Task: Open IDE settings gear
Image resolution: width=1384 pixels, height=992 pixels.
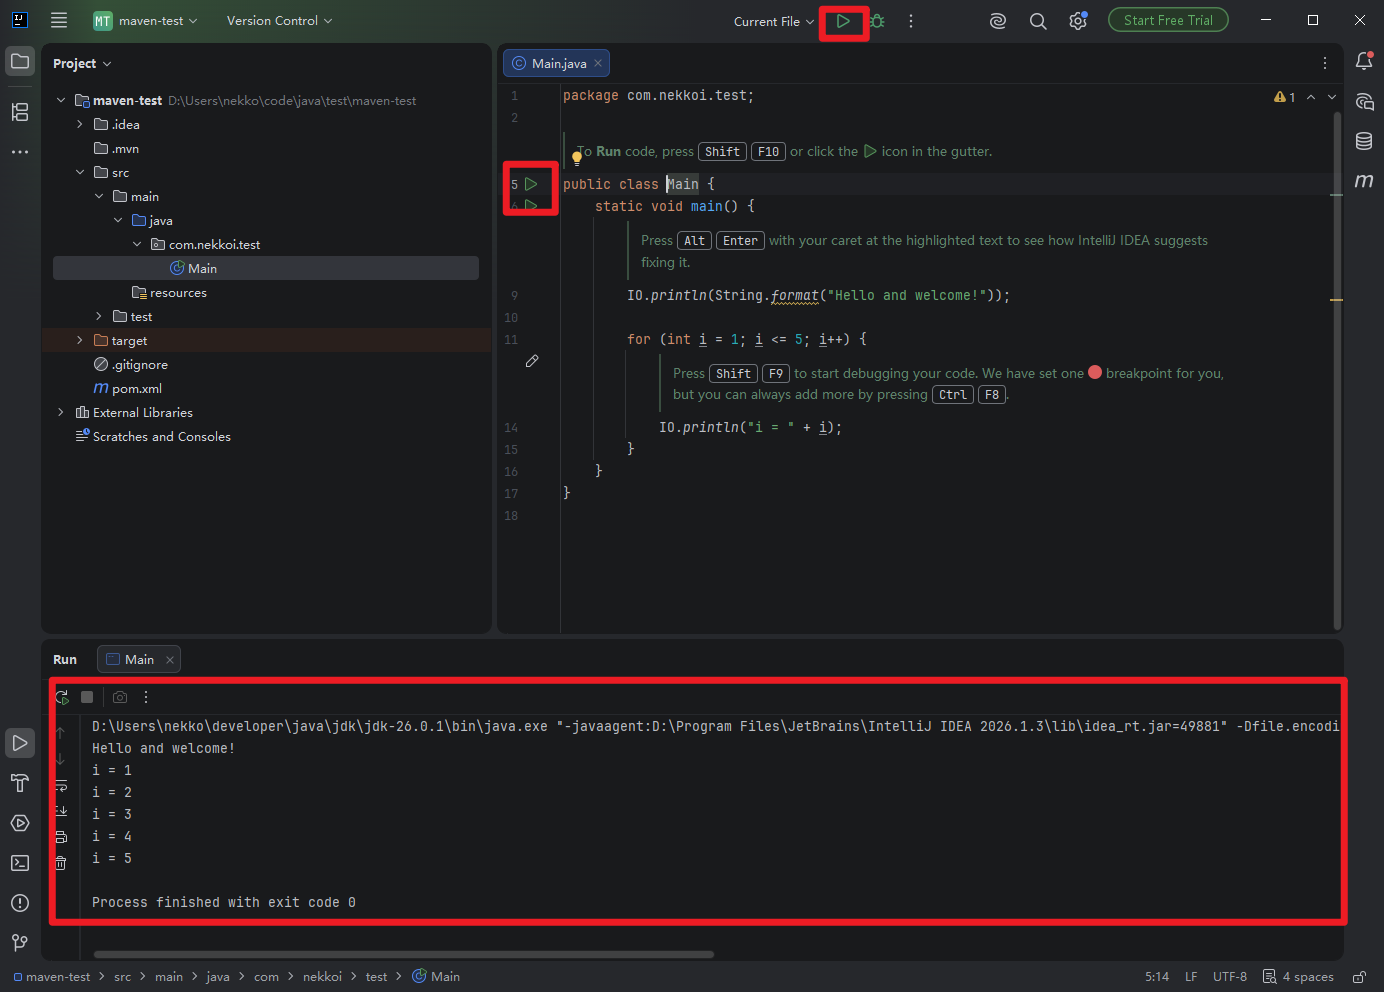Action: tap(1078, 21)
